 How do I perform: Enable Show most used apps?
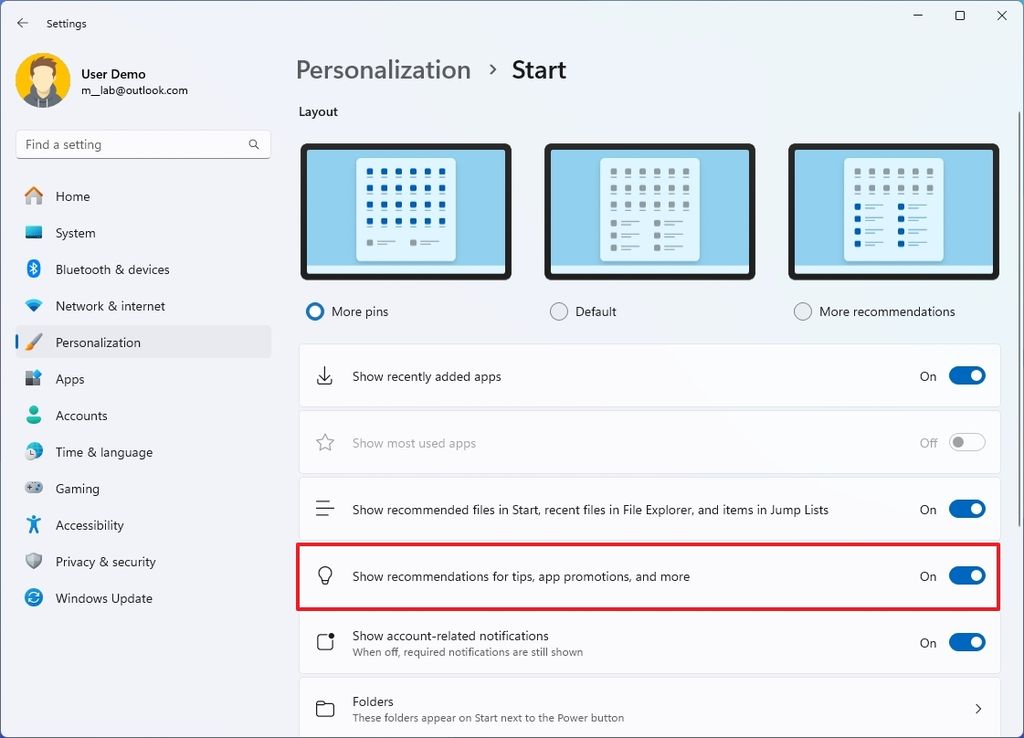[966, 441]
